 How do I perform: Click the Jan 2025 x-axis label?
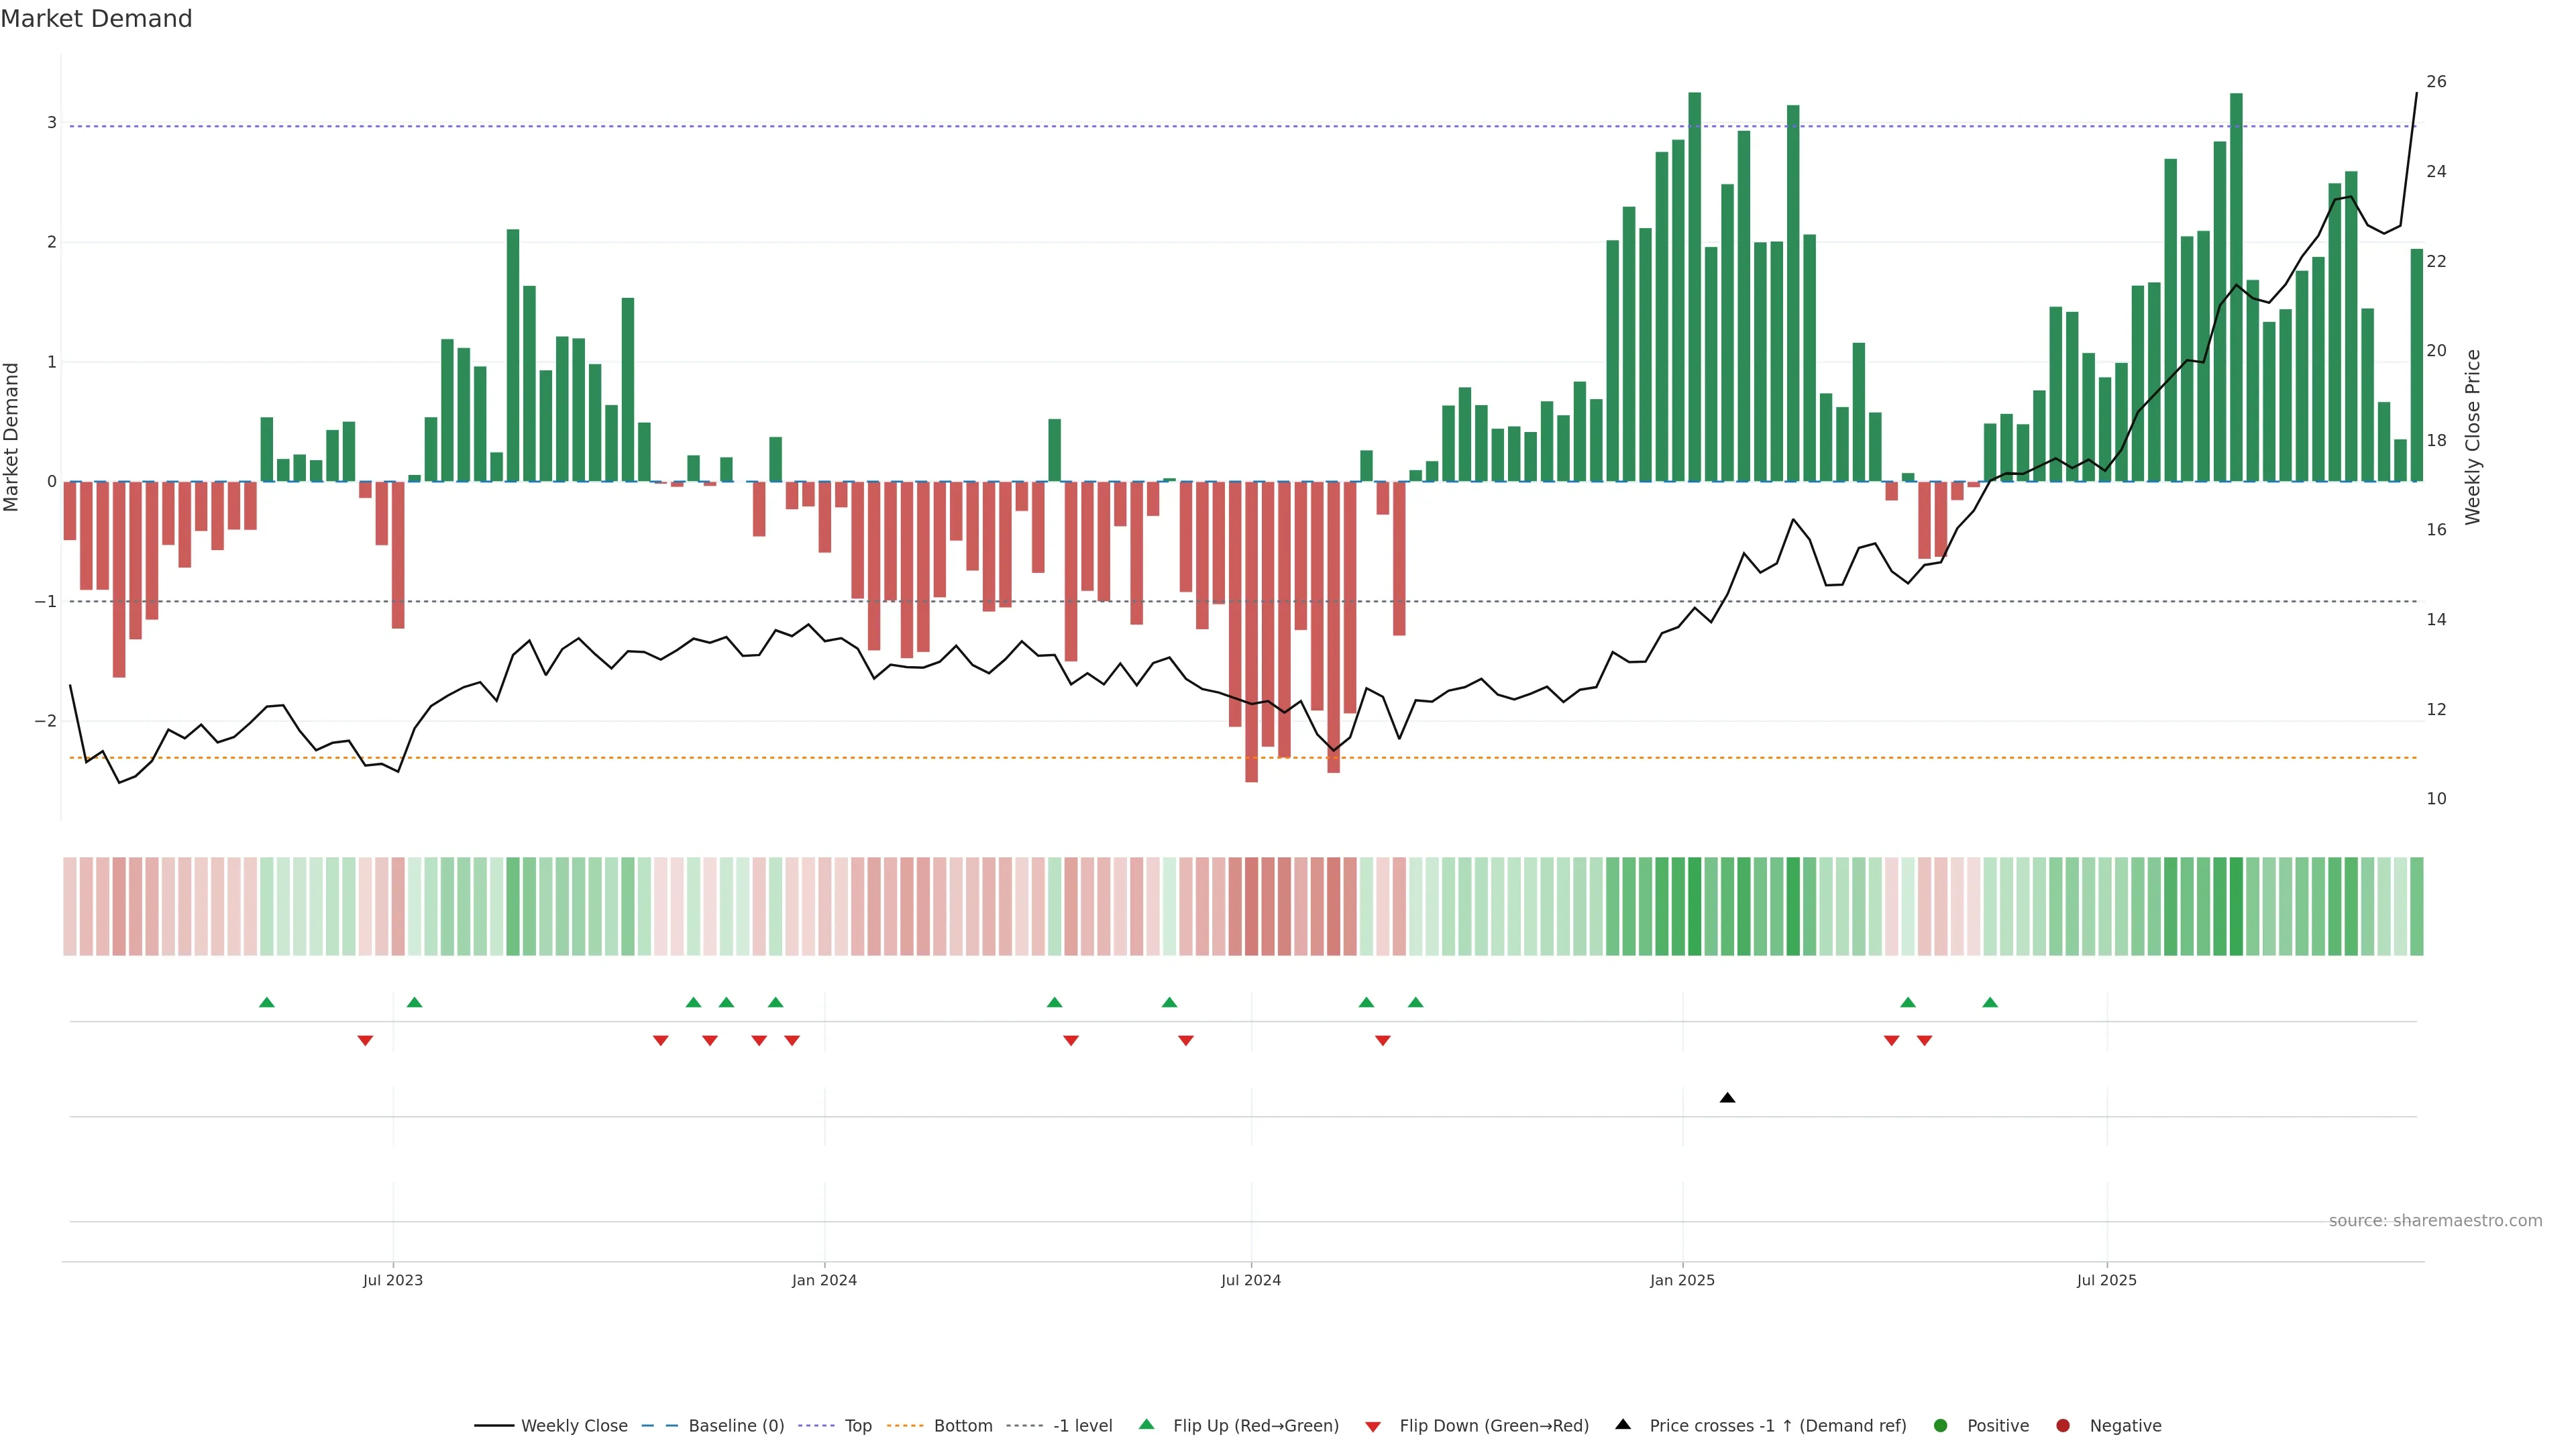pyautogui.click(x=1682, y=1280)
